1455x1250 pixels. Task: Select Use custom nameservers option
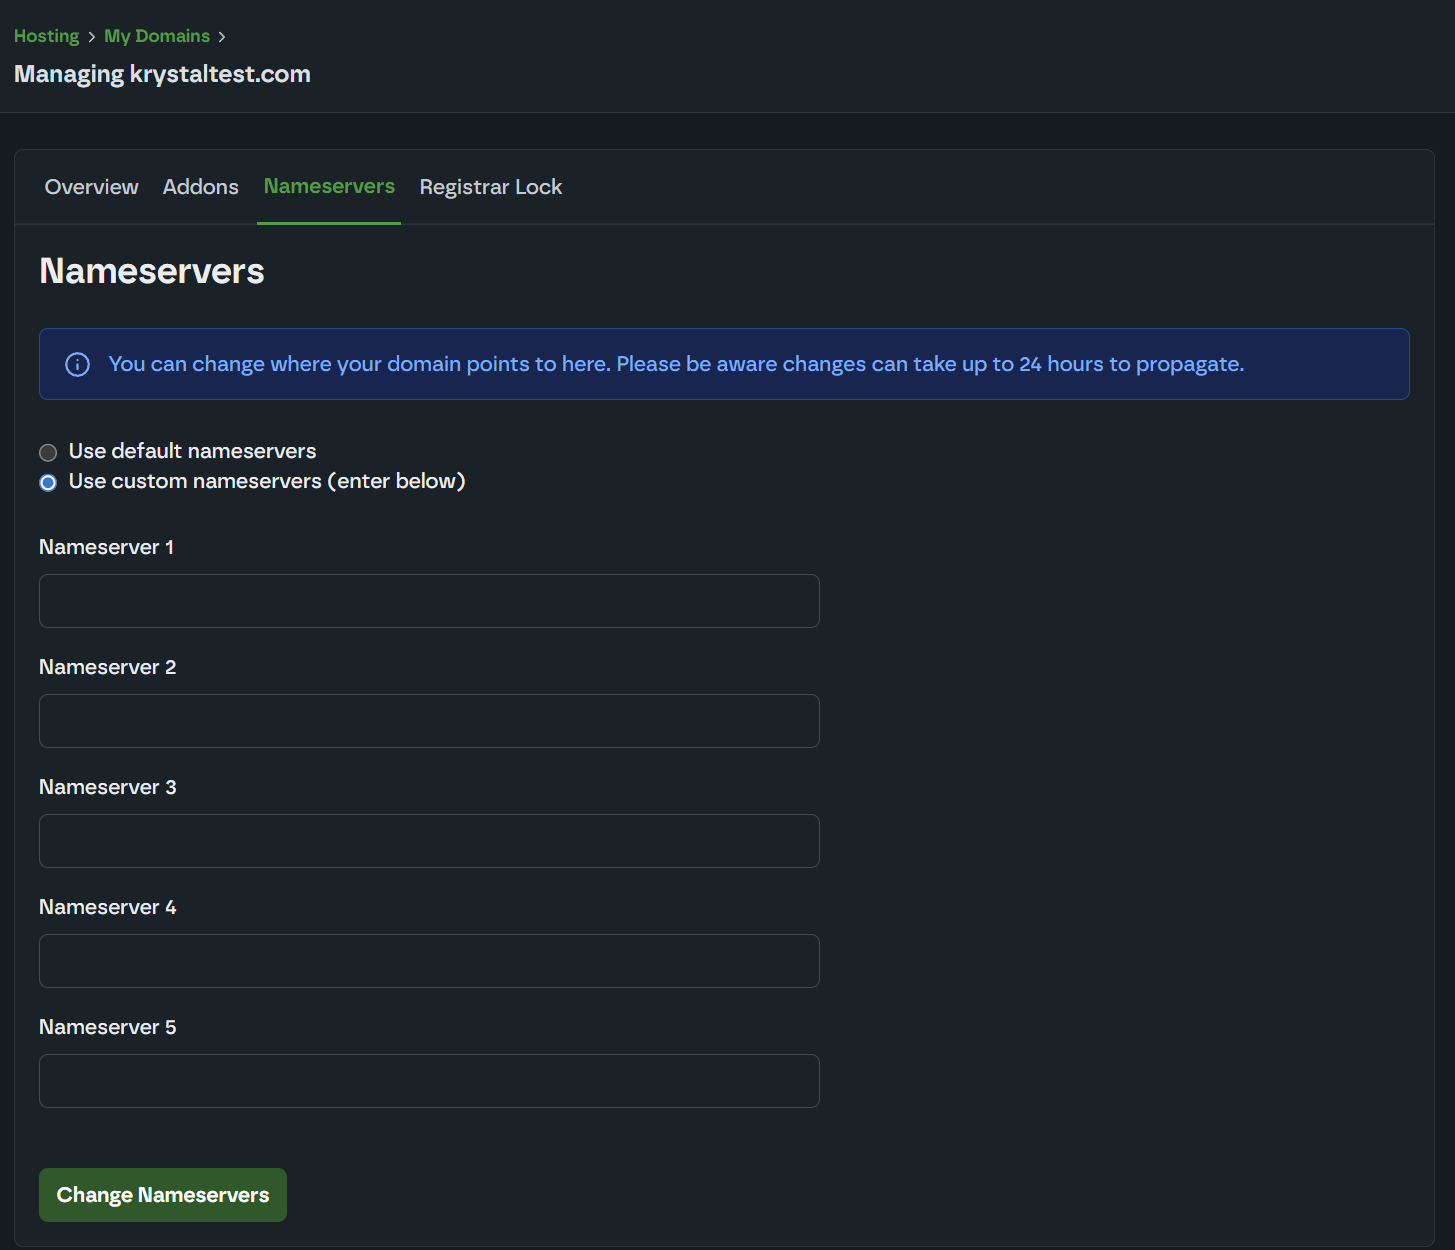[x=48, y=483]
